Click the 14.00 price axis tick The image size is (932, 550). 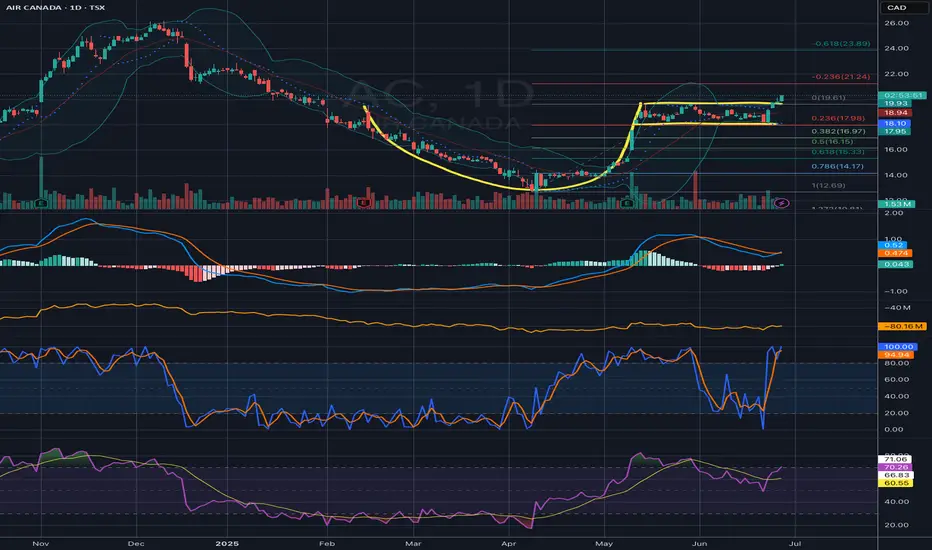[x=896, y=175]
